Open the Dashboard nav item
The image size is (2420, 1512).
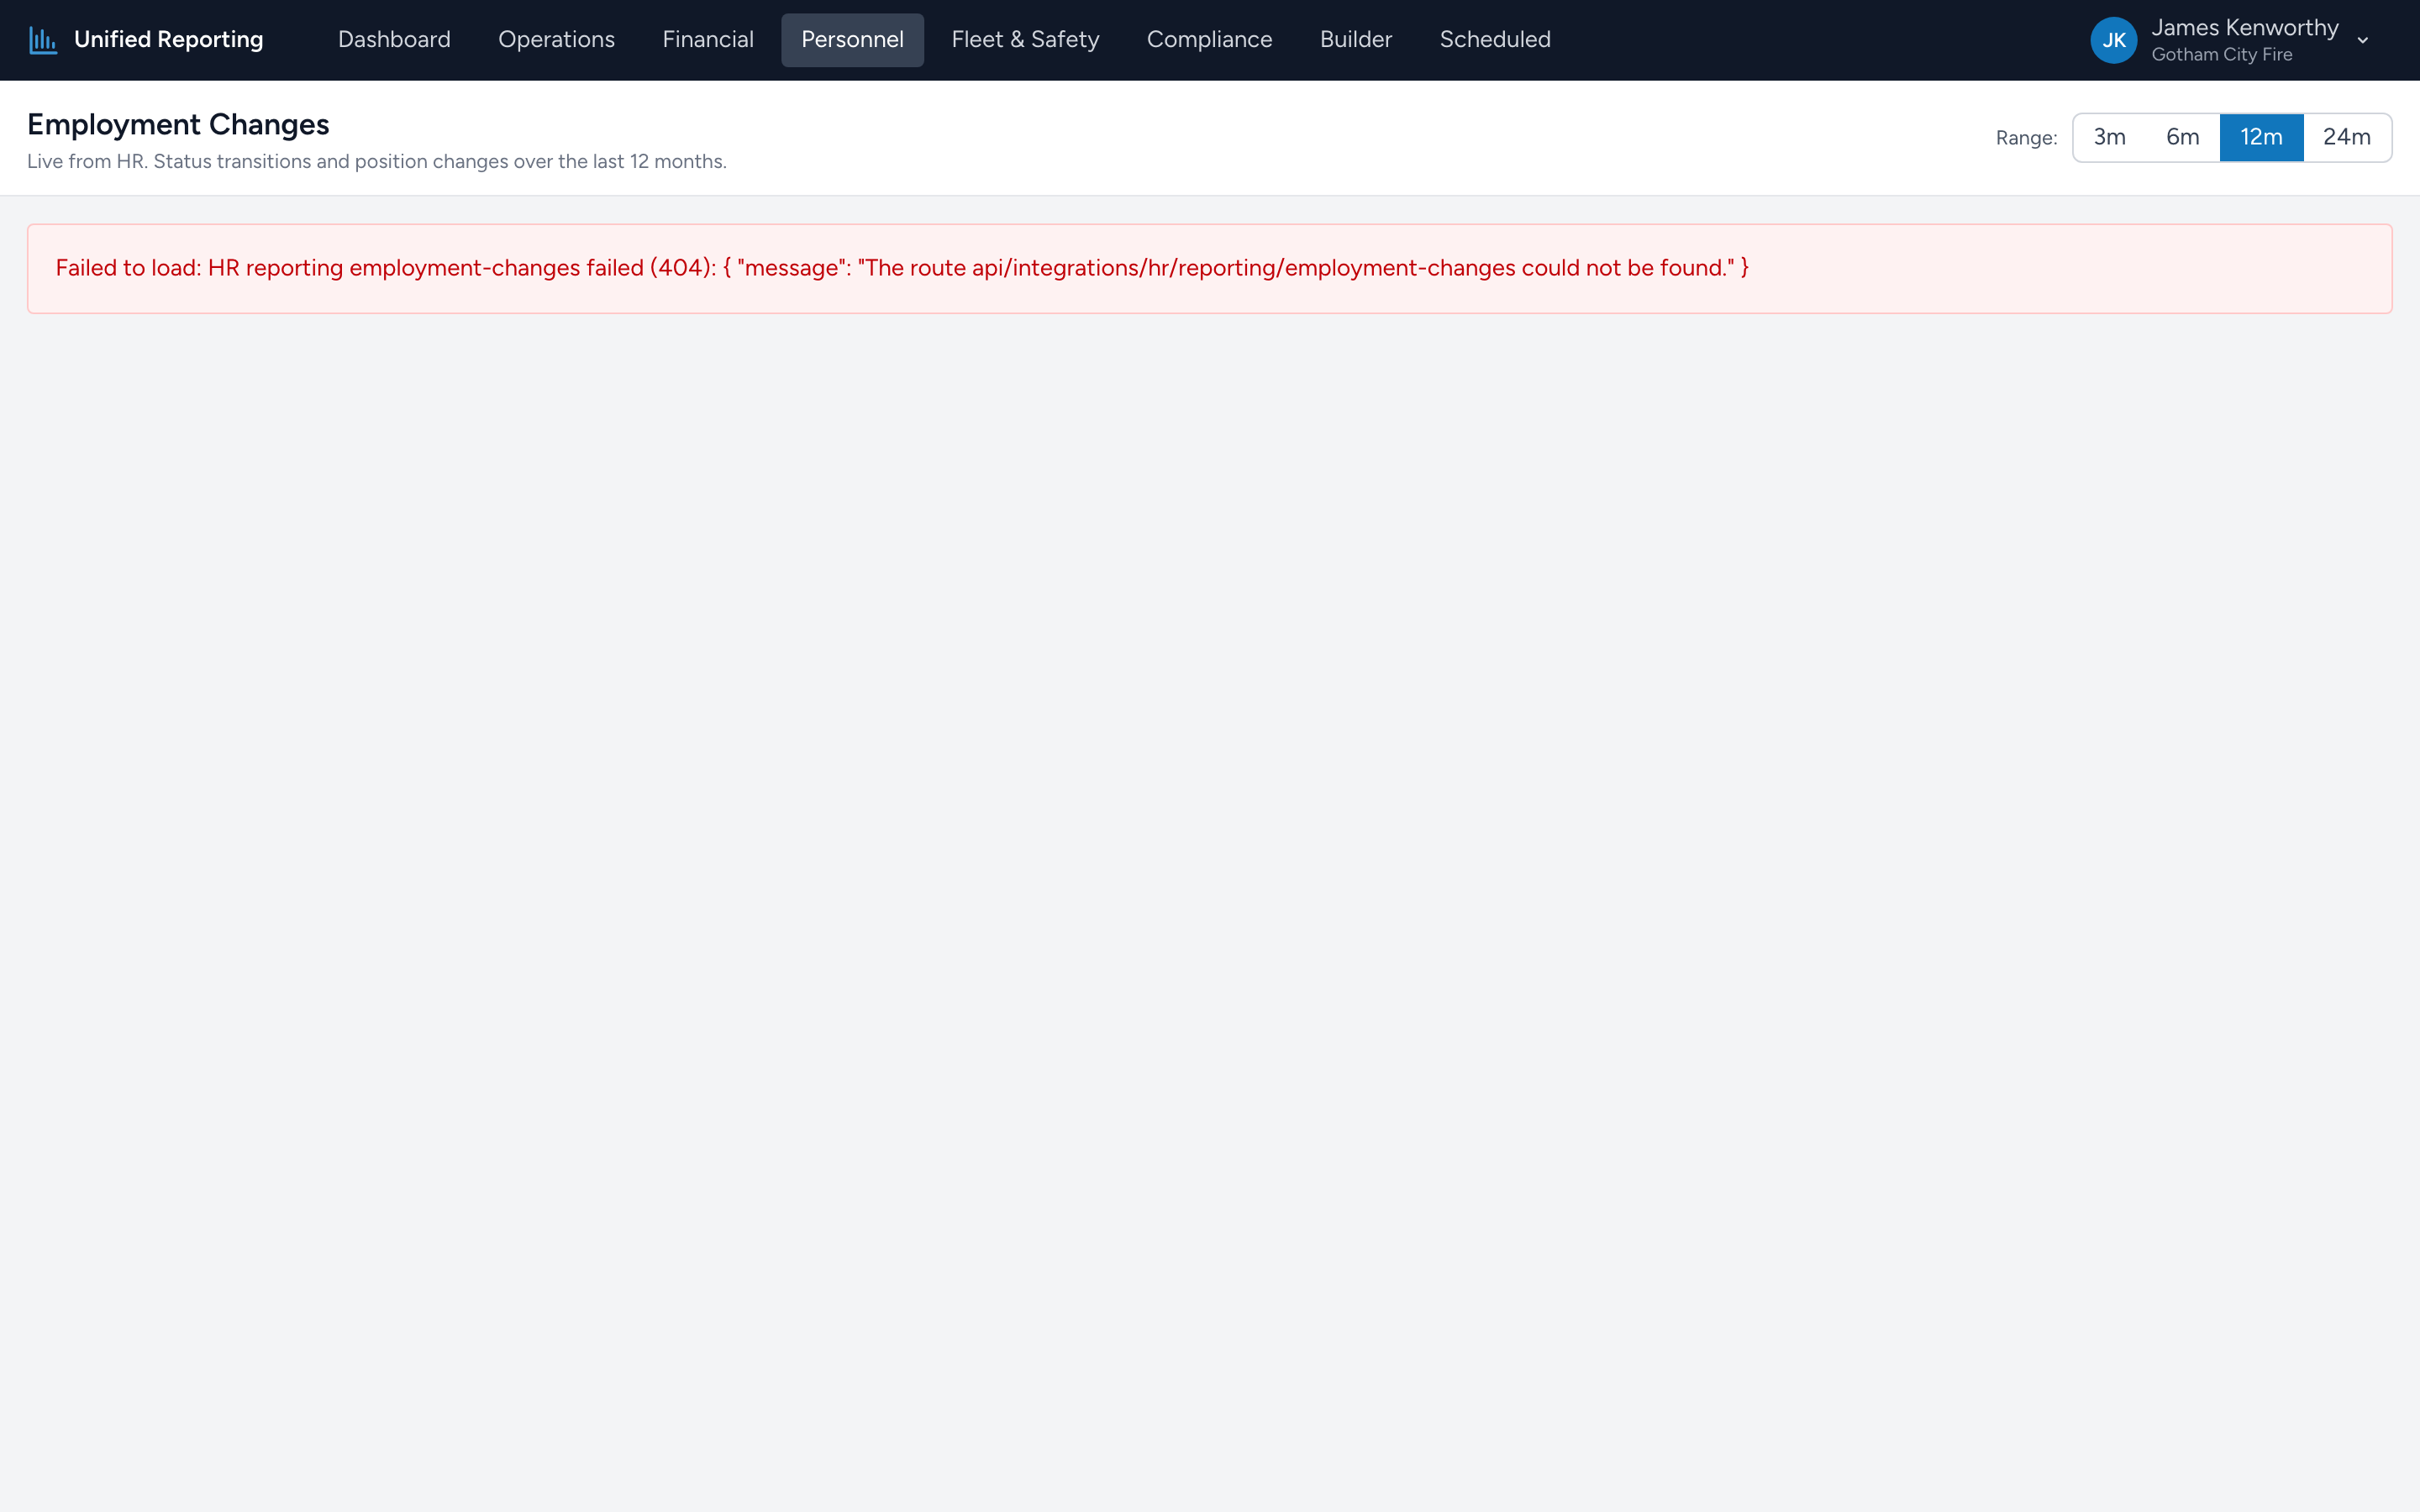click(394, 40)
